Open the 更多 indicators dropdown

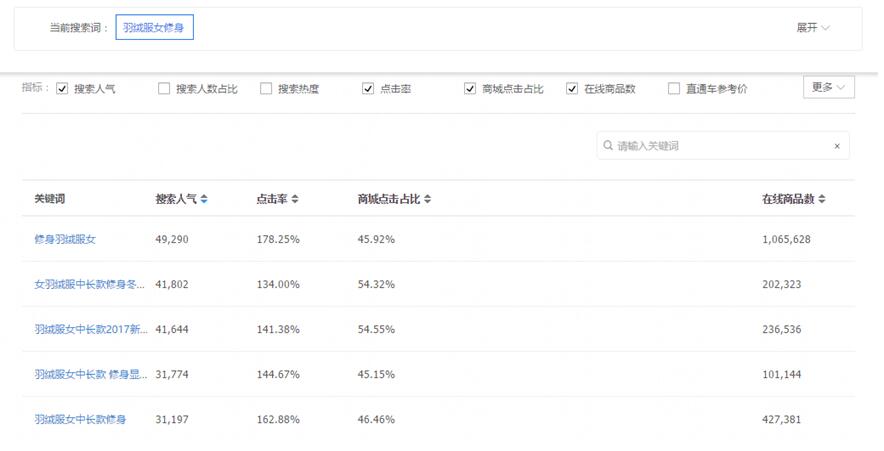[829, 87]
